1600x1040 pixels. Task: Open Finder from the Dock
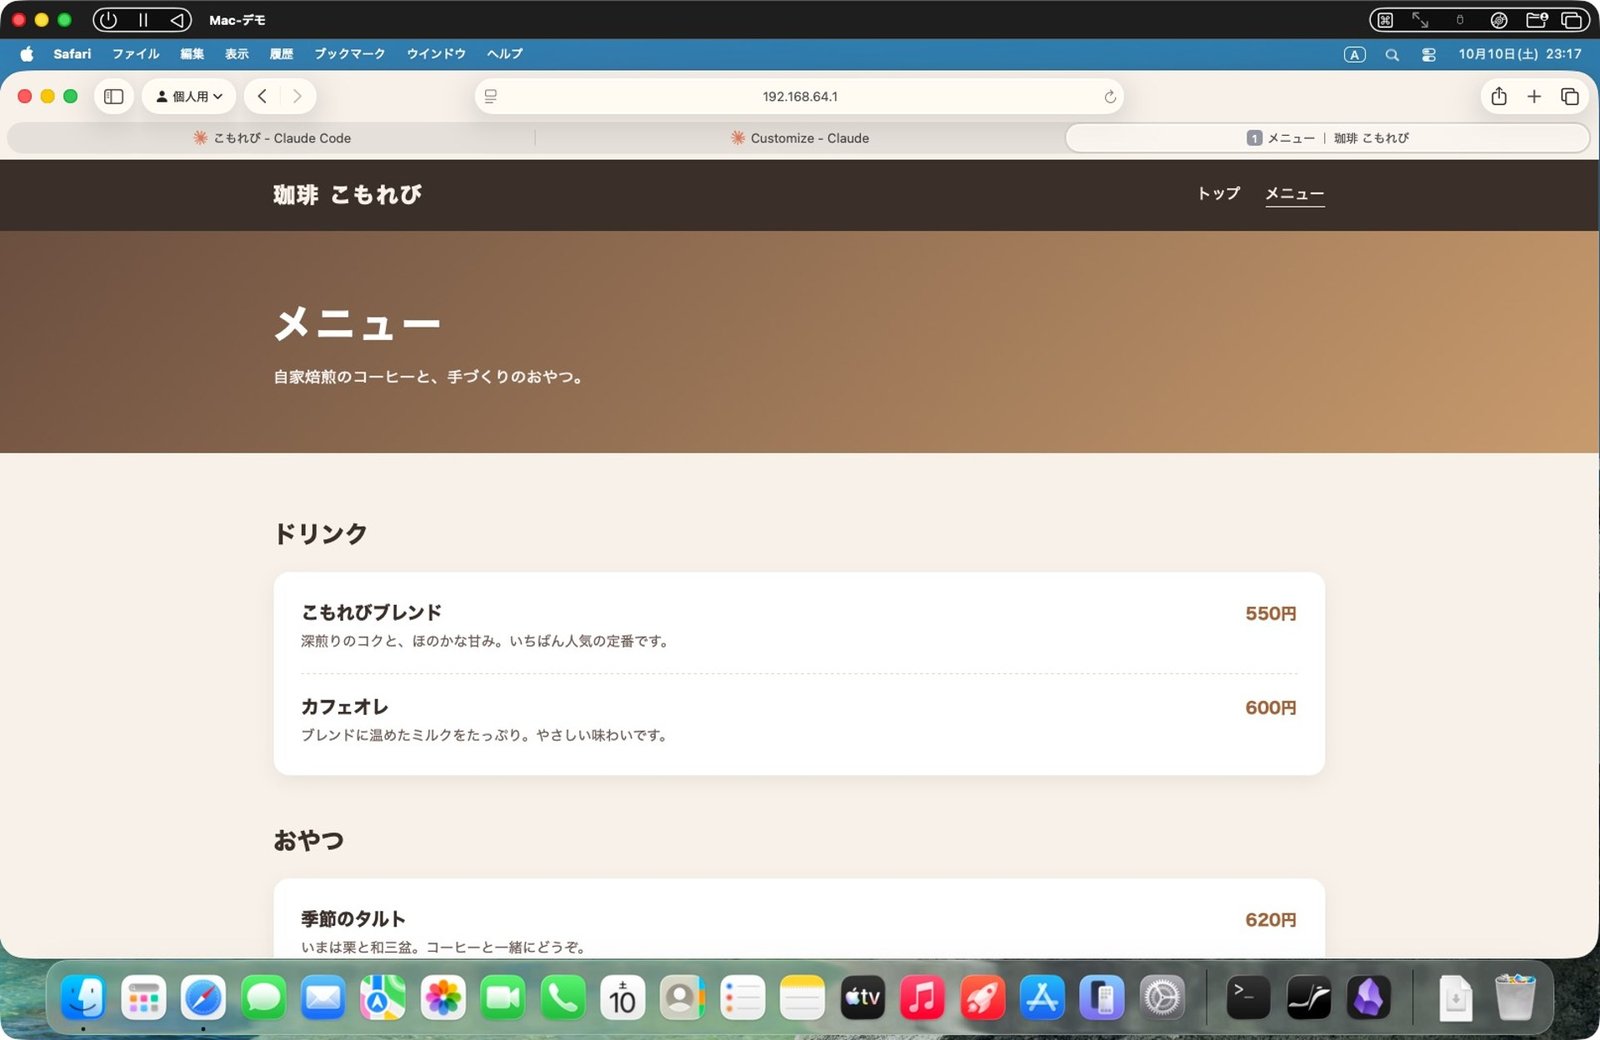click(83, 997)
